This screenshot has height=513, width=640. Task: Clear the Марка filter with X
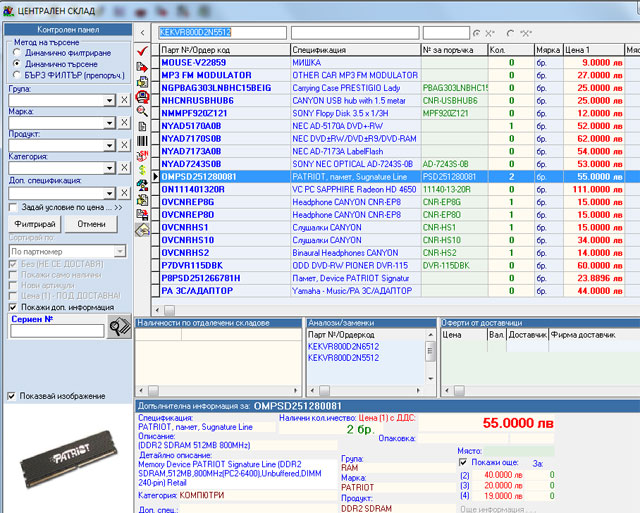point(124,122)
